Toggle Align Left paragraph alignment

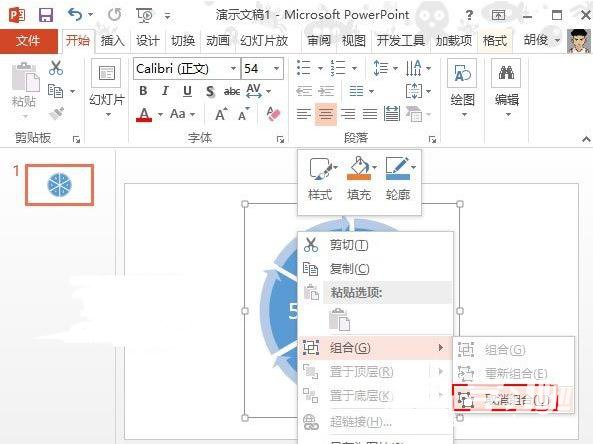coord(304,114)
